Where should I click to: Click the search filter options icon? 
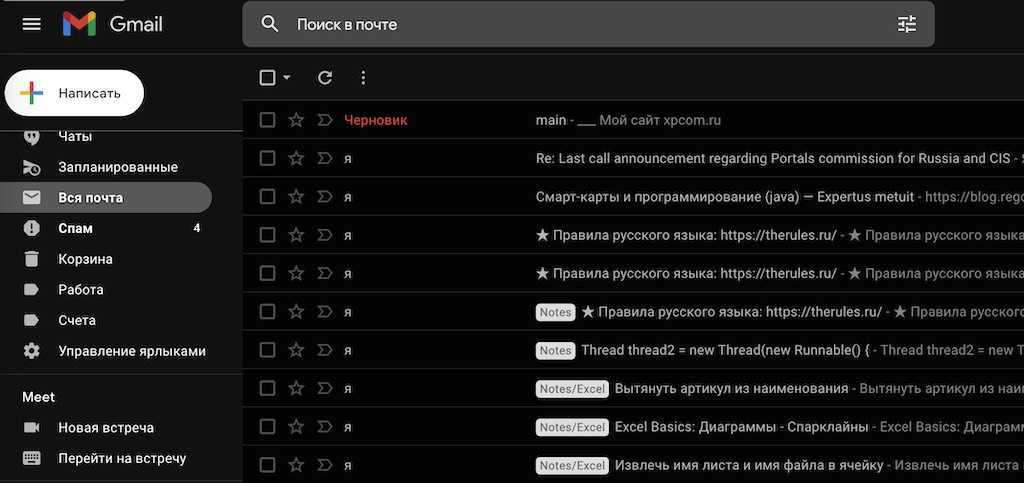point(906,24)
